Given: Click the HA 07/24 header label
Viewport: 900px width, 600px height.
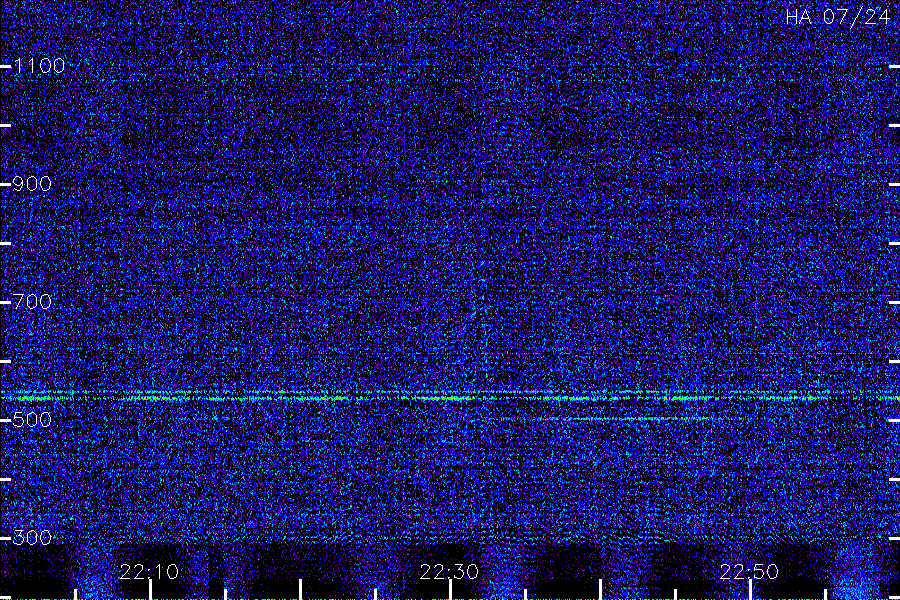Looking at the screenshot, I should (837, 17).
